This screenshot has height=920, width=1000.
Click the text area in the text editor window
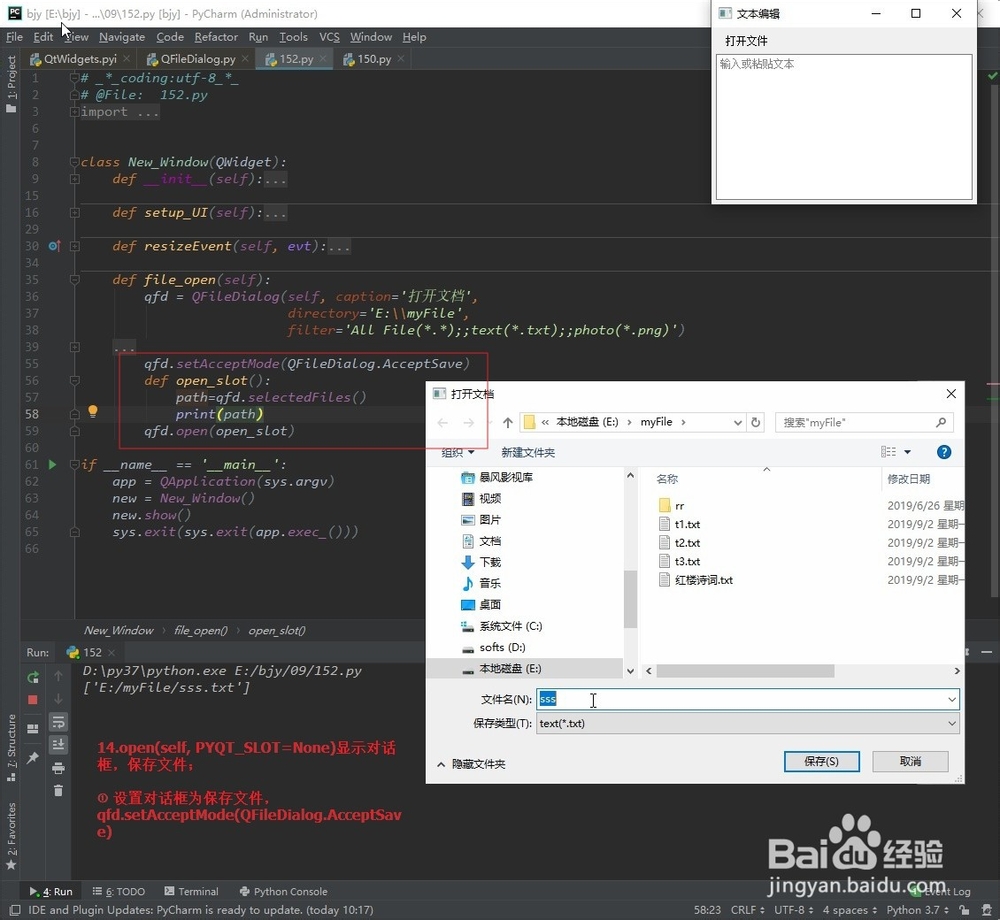(x=844, y=127)
